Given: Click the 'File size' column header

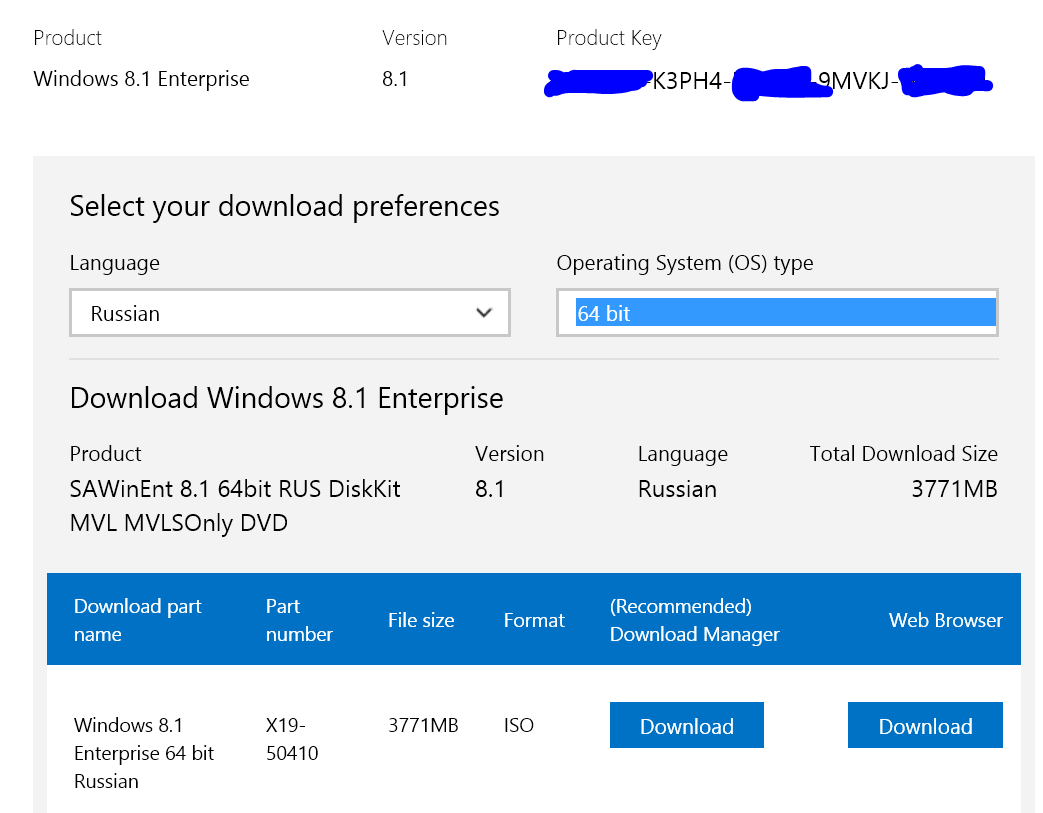Looking at the screenshot, I should click(x=421, y=620).
